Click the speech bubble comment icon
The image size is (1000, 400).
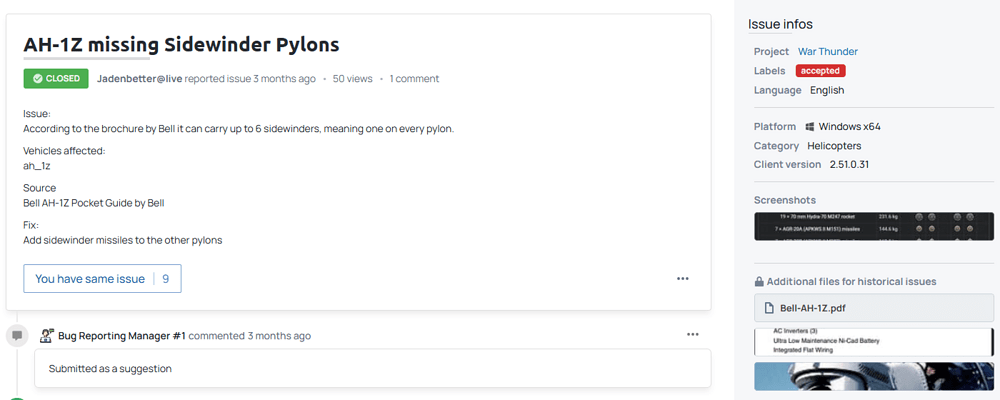17,336
